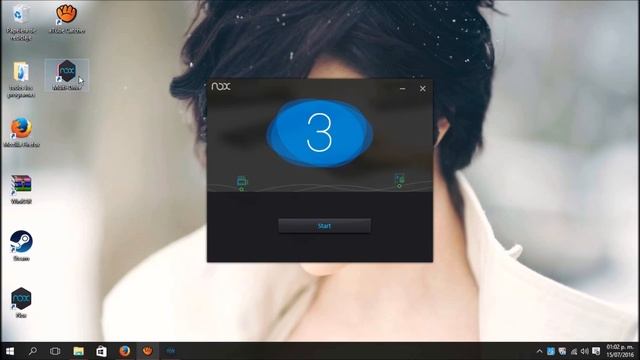Select the folder with blue flame icon
Screen dimensions: 640x360
21,80
